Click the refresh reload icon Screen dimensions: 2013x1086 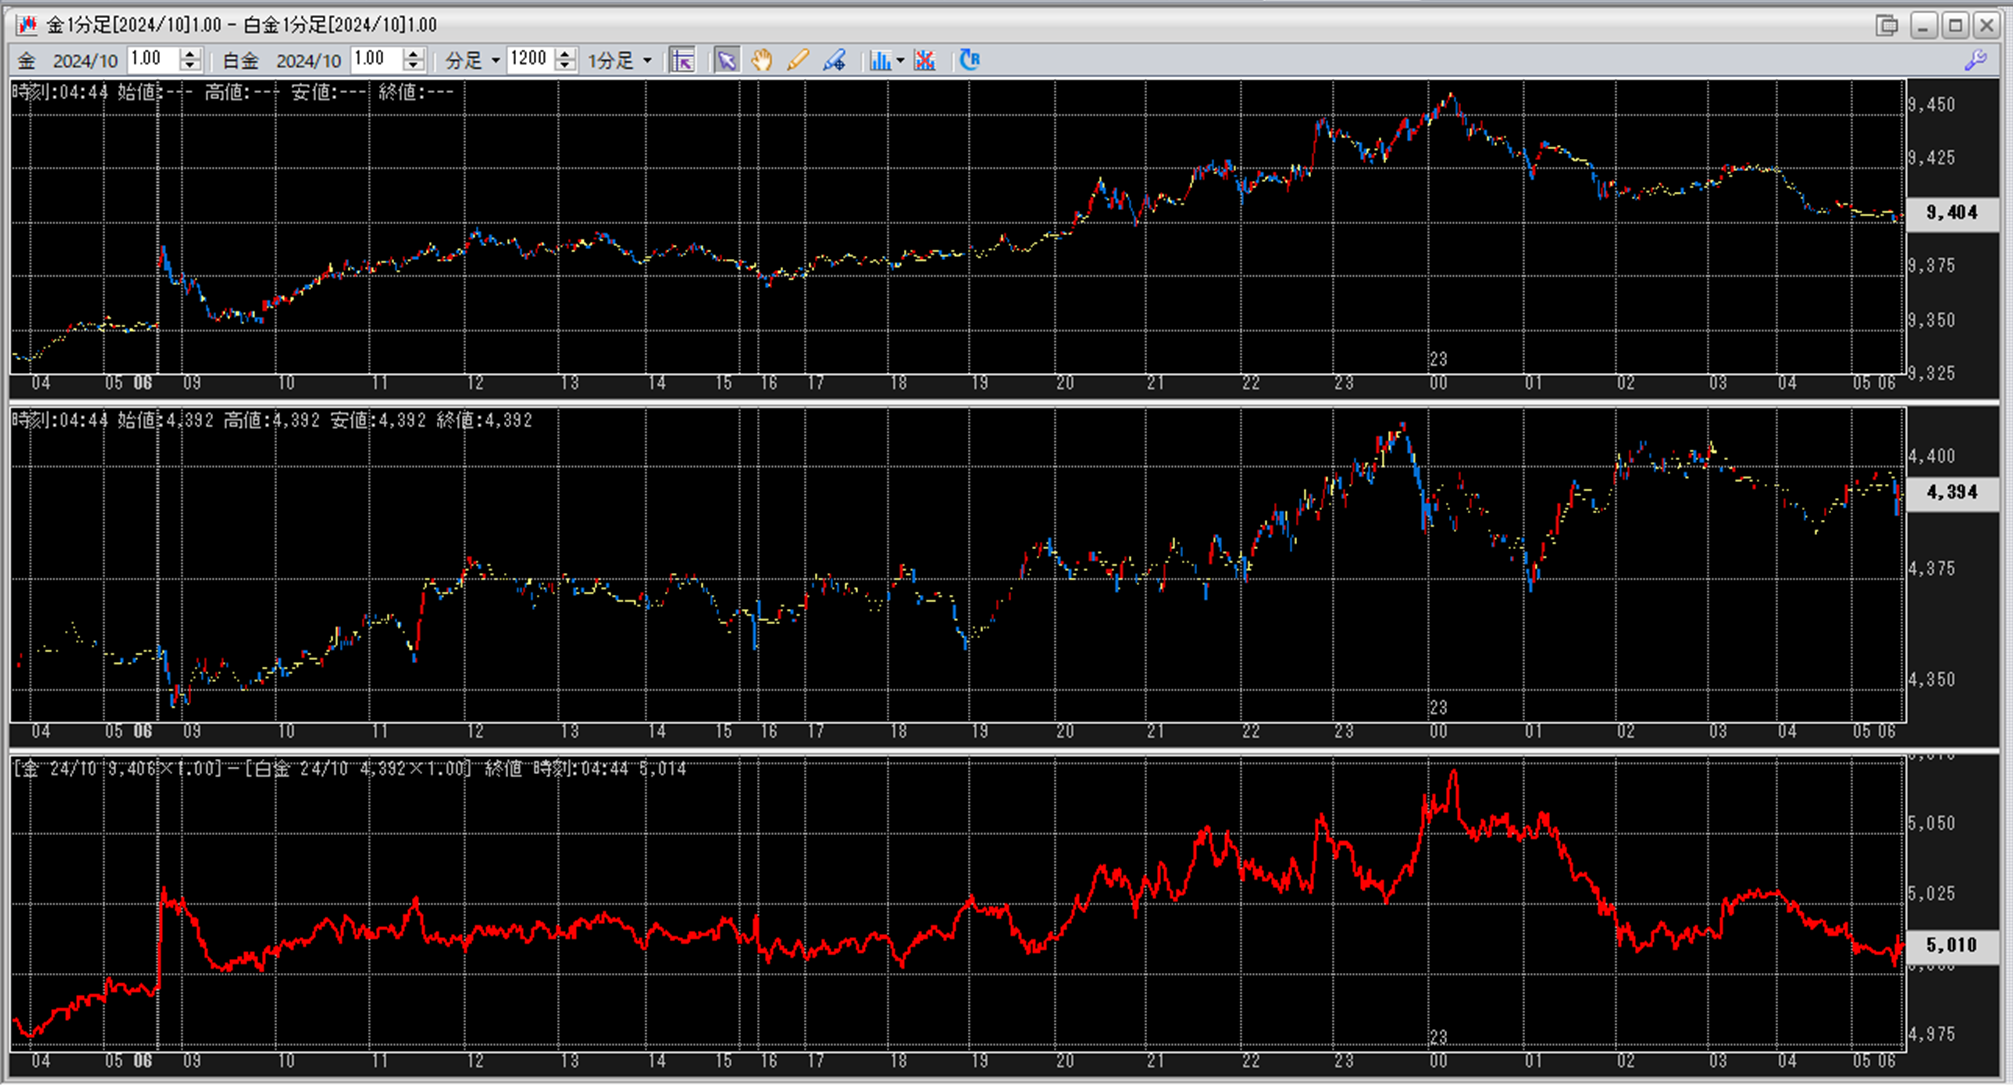click(x=969, y=60)
